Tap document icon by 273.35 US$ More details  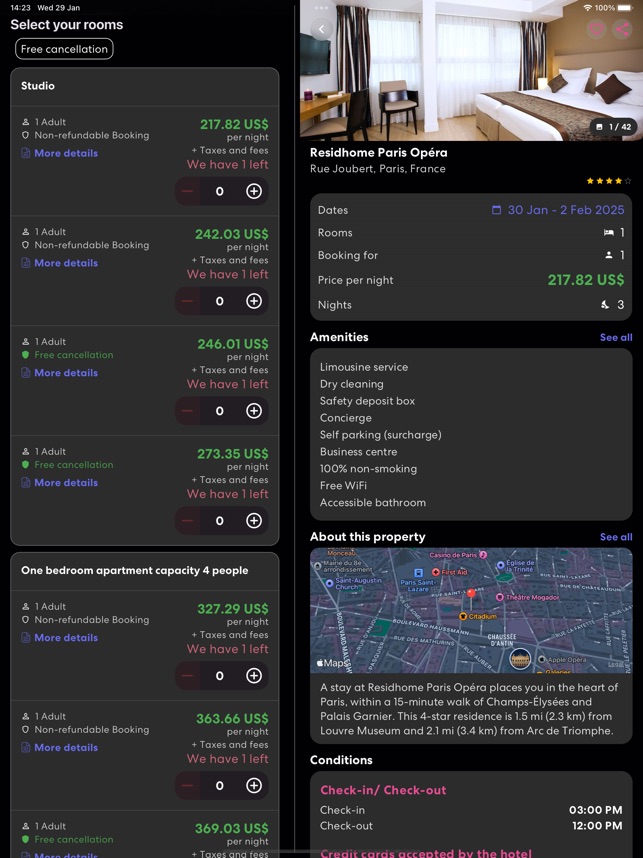click(x=25, y=483)
